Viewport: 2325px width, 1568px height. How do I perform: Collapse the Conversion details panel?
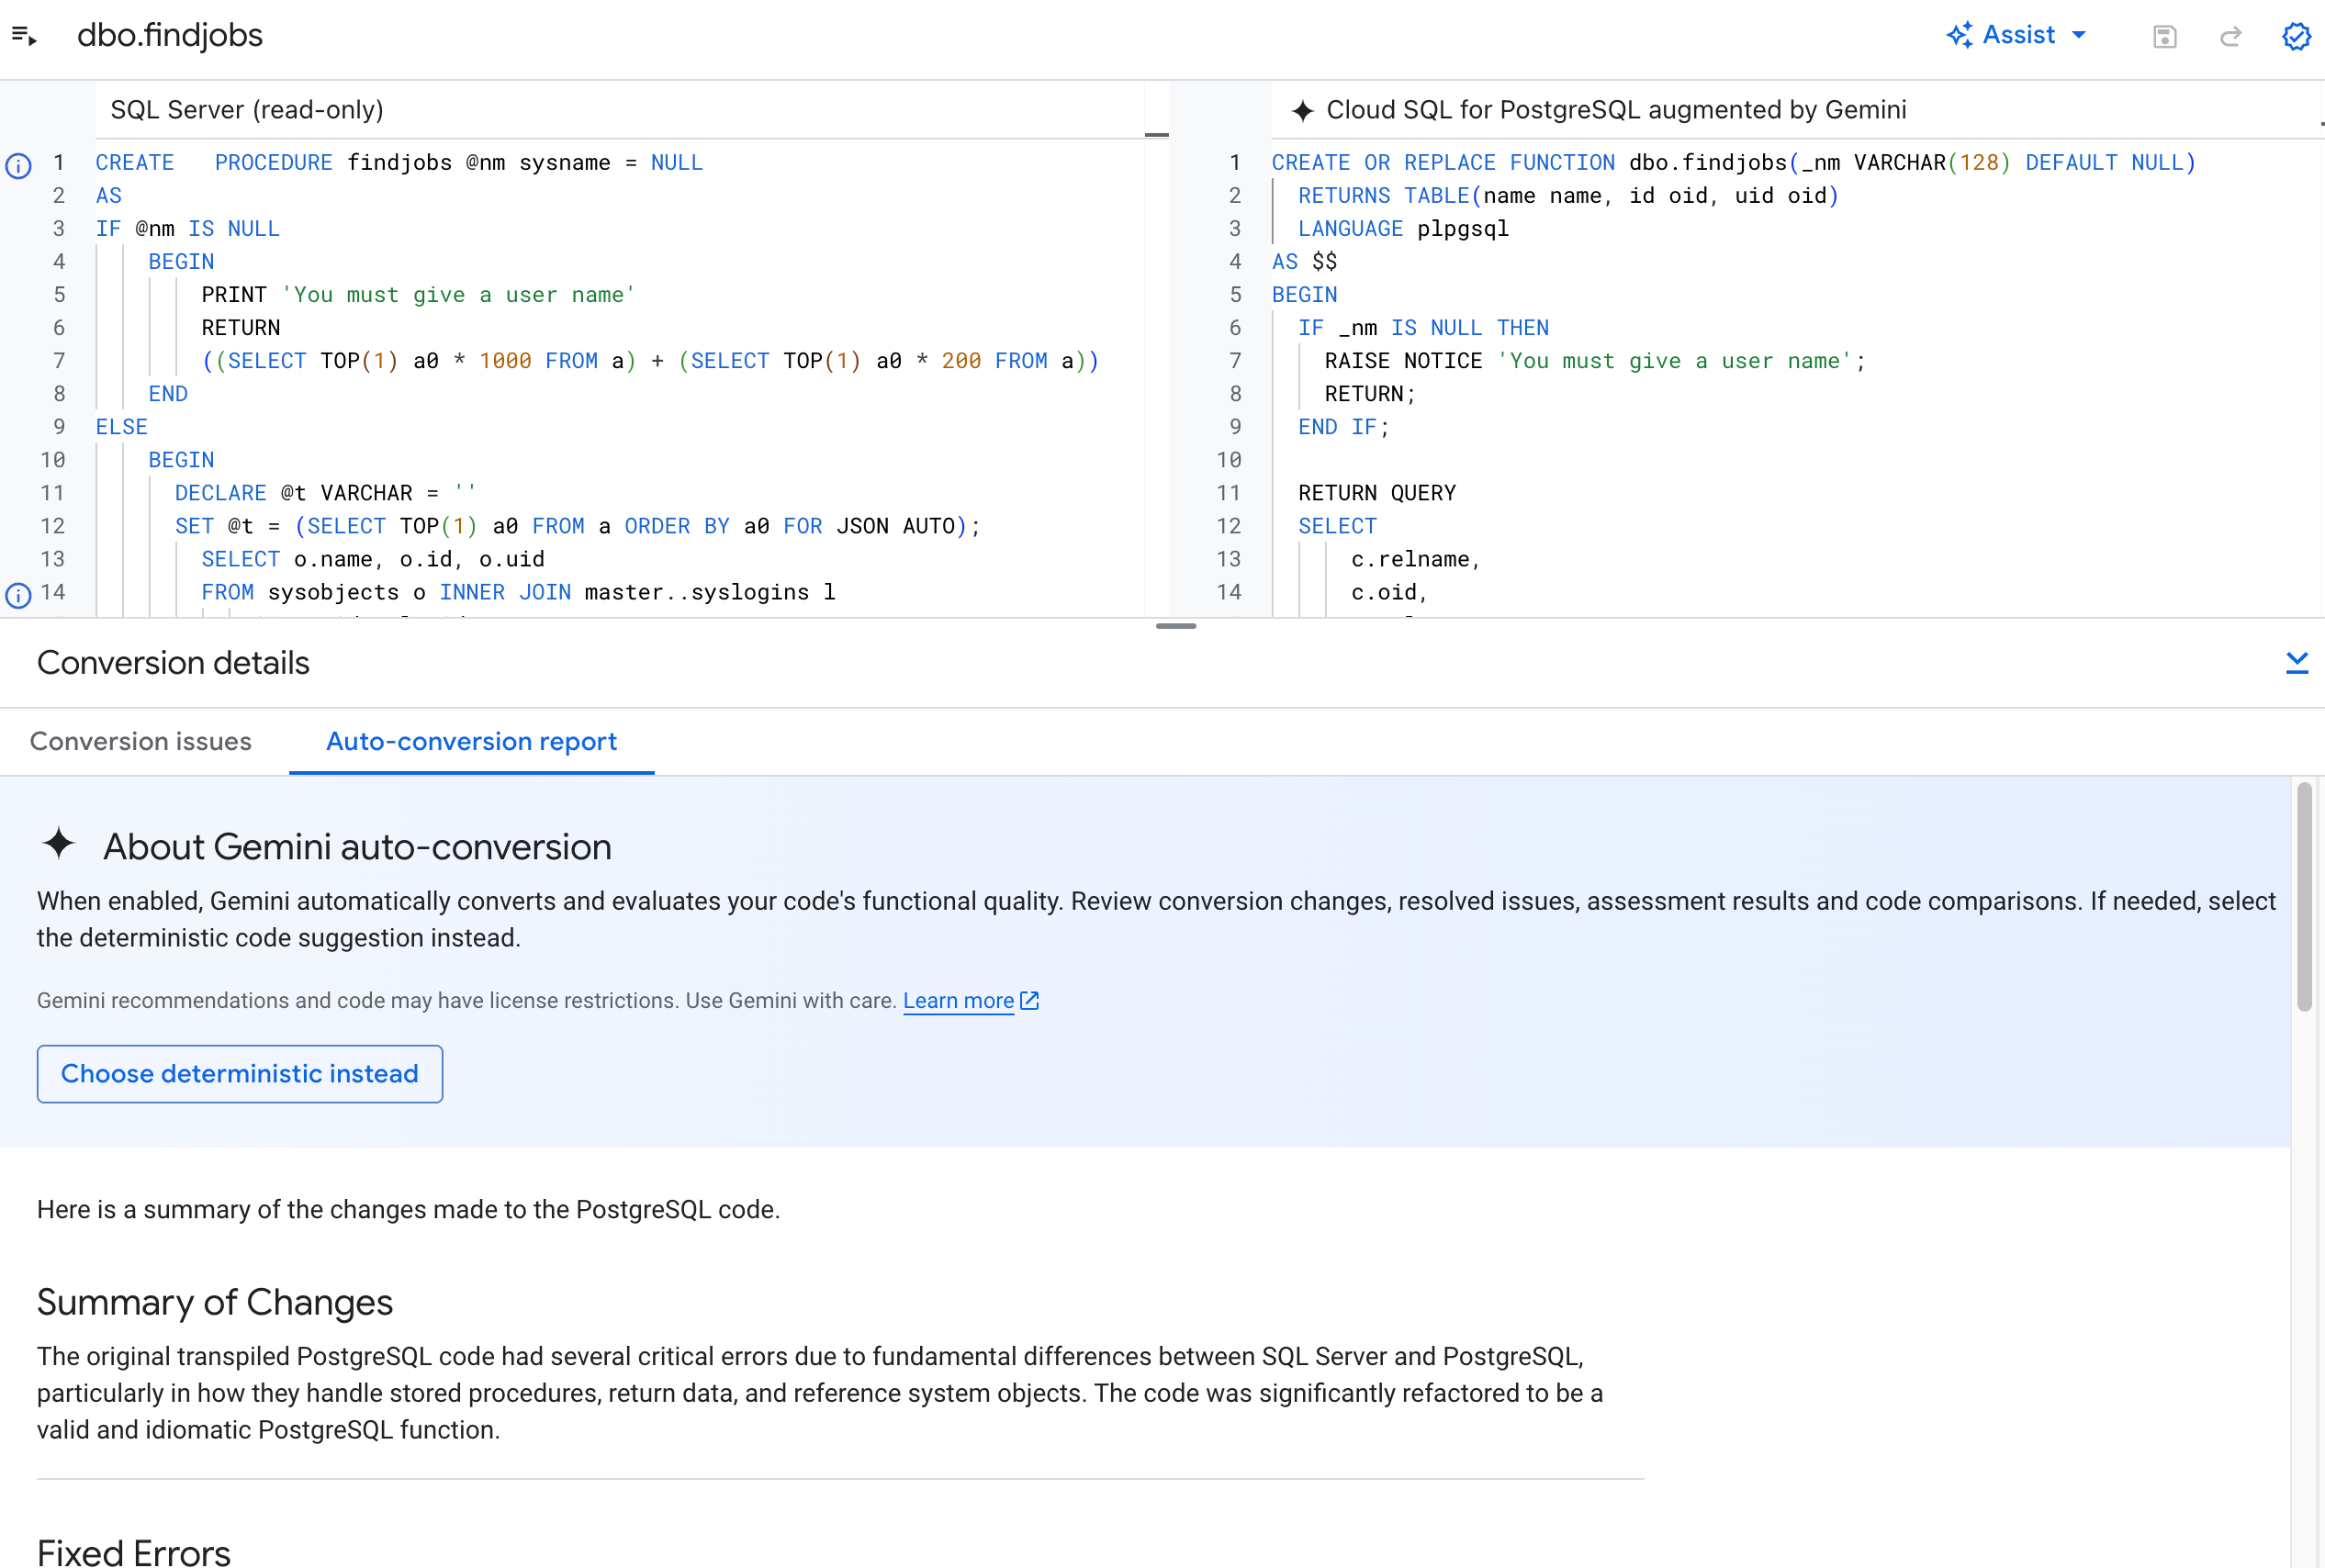click(x=2296, y=662)
